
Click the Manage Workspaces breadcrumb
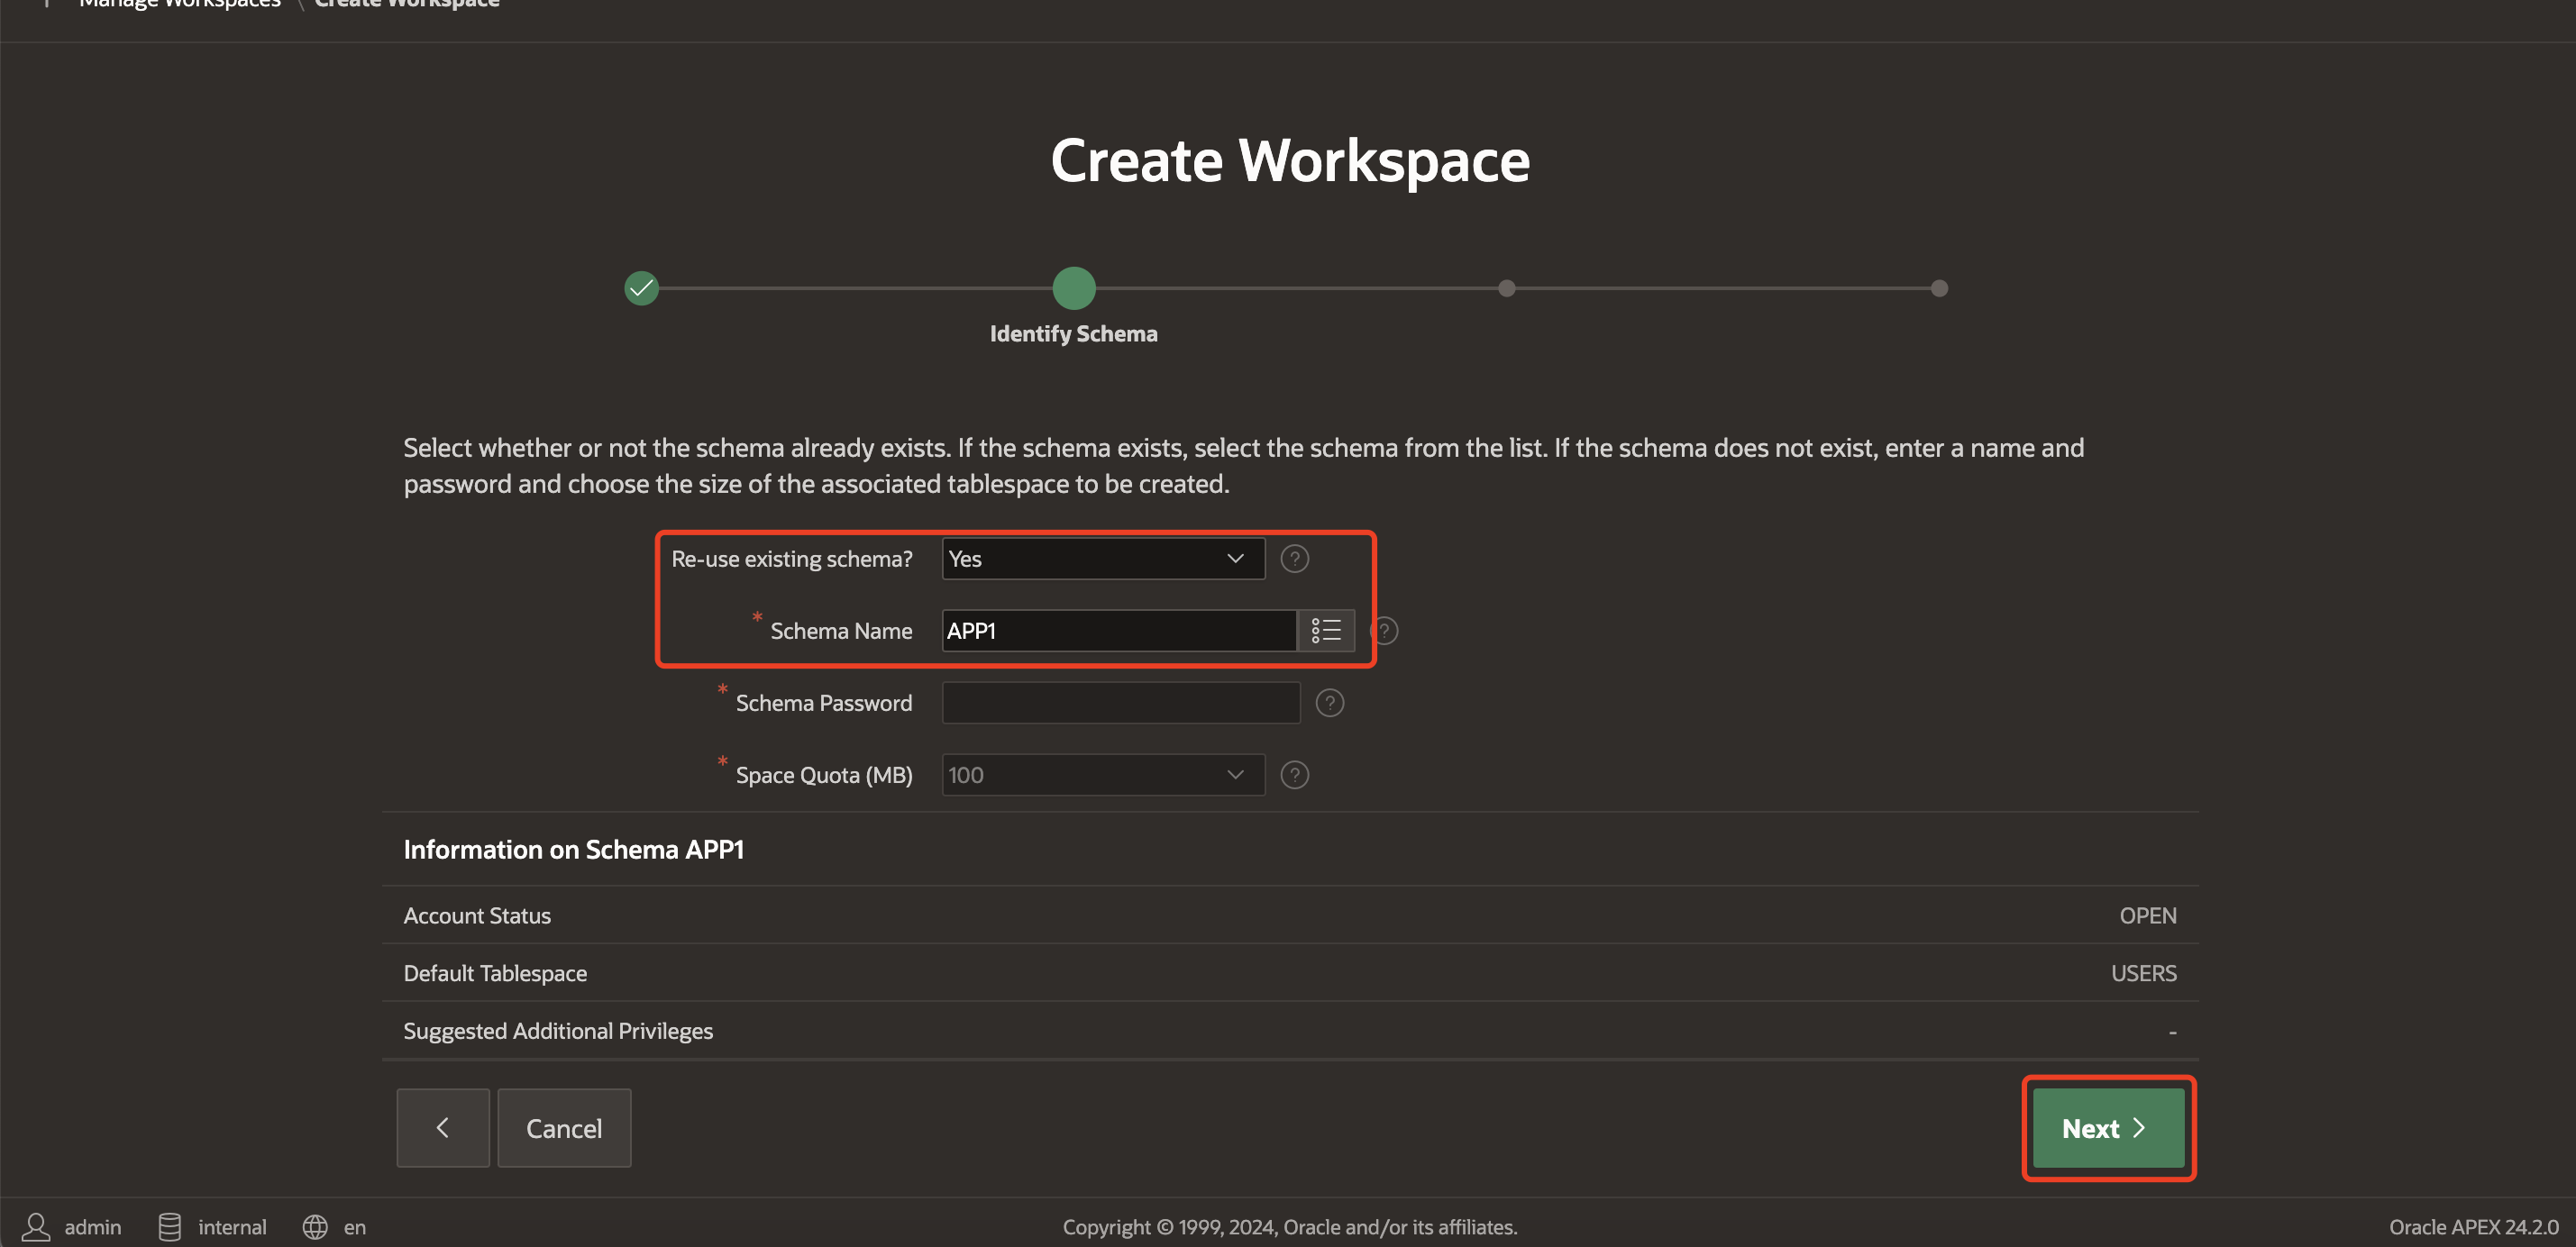click(x=180, y=4)
